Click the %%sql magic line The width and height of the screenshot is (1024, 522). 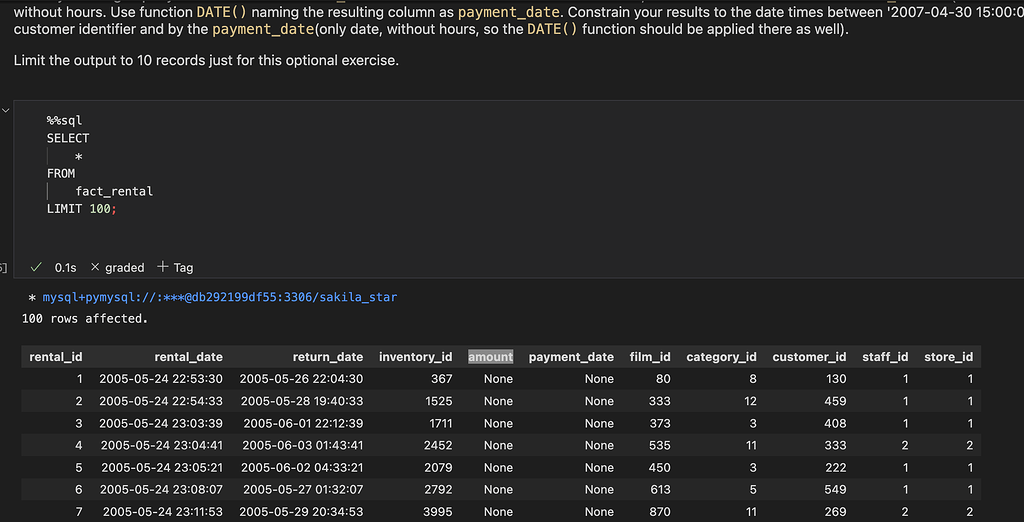64,120
